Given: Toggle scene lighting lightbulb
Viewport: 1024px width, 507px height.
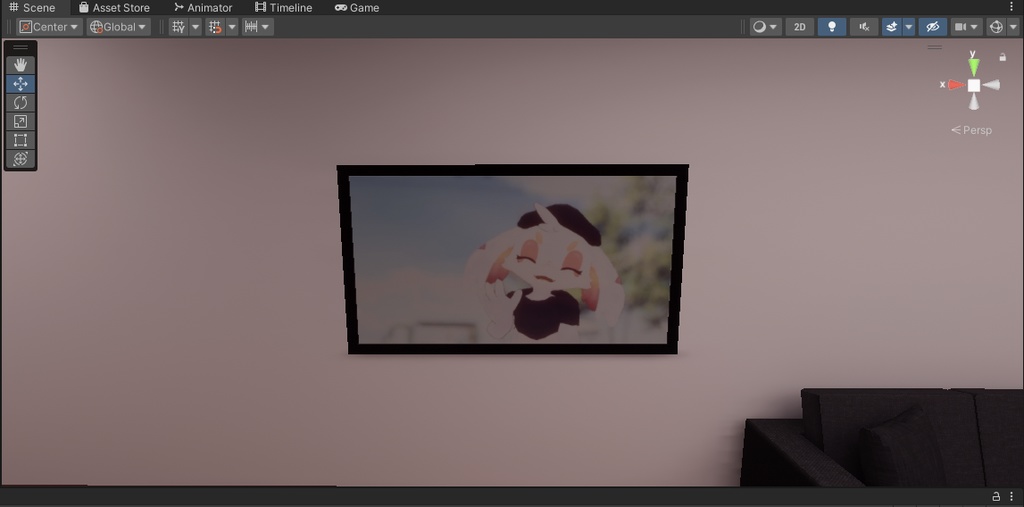Looking at the screenshot, I should (831, 27).
